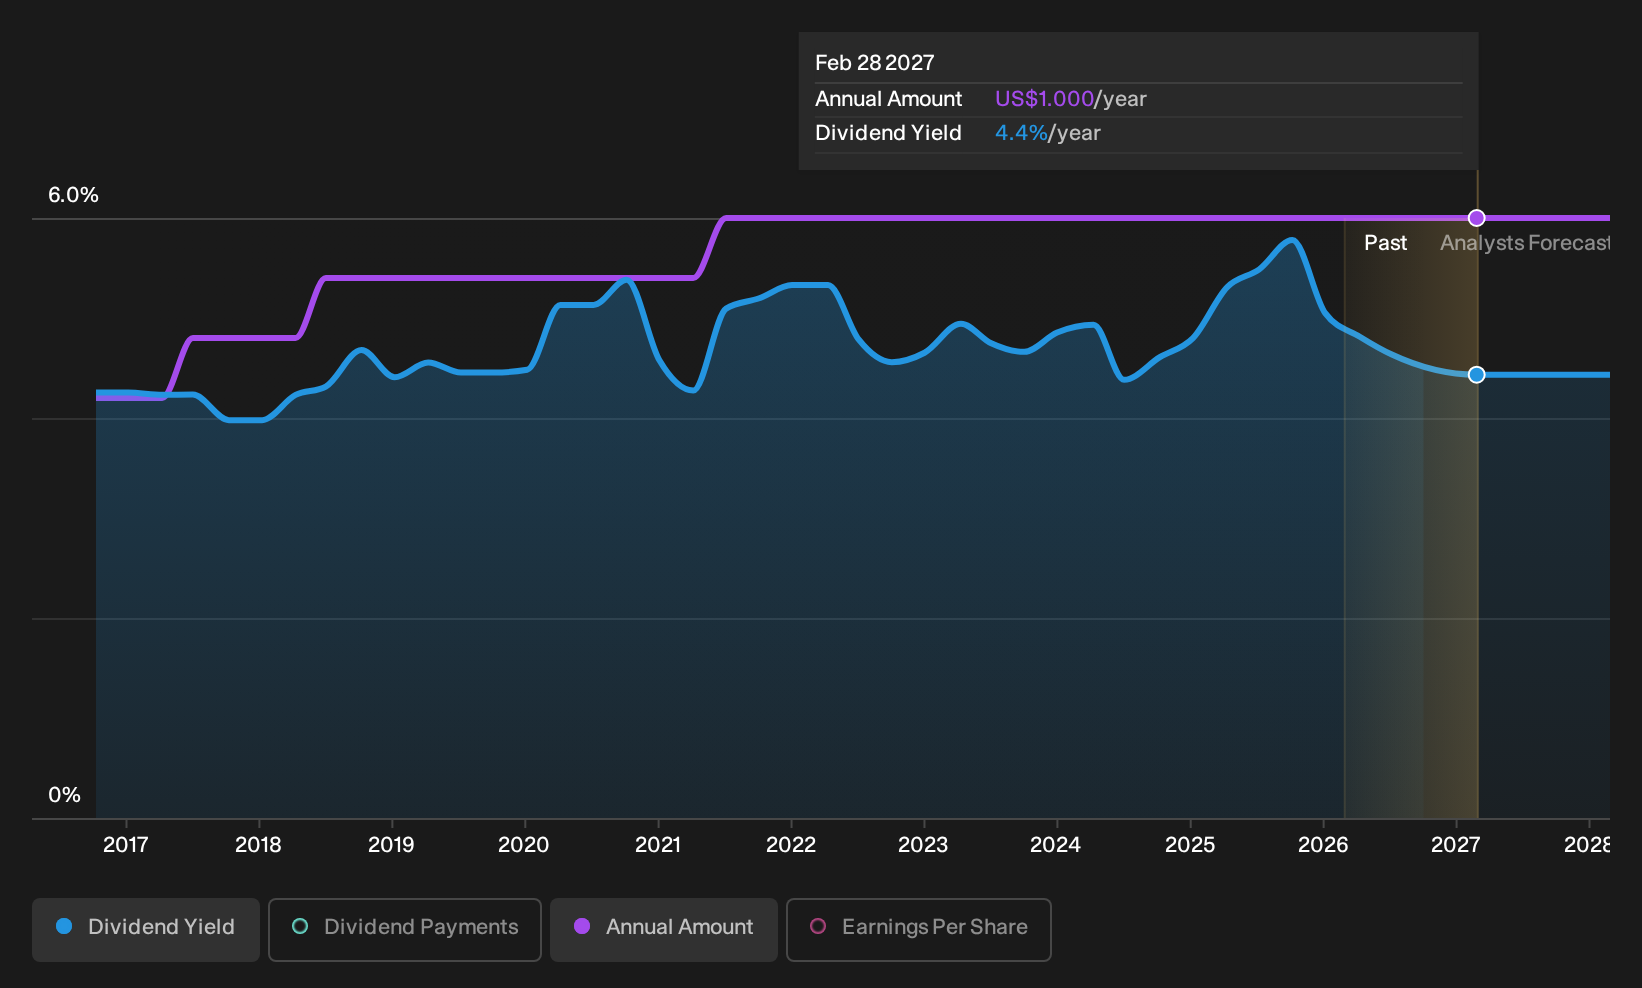The height and width of the screenshot is (988, 1642).
Task: Click the blue Dividend Yield data point marker
Action: 1476,375
